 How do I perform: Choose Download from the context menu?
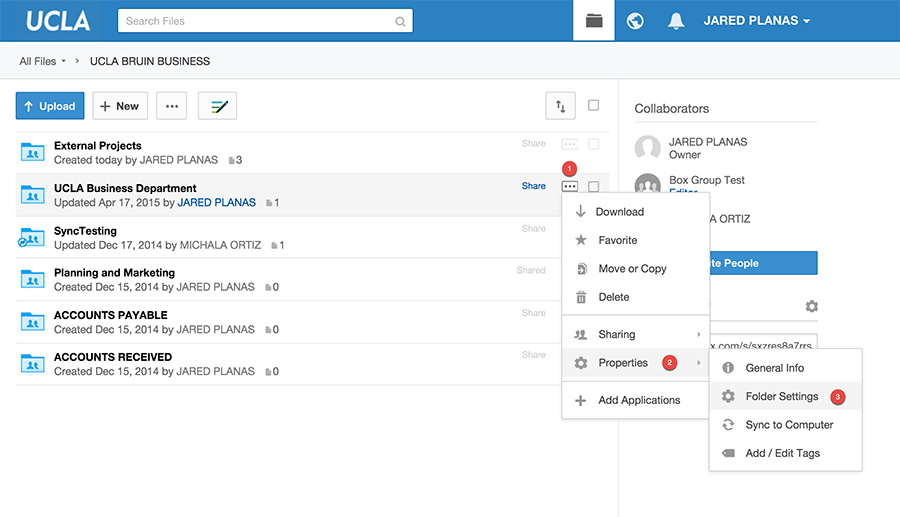[x=636, y=212]
